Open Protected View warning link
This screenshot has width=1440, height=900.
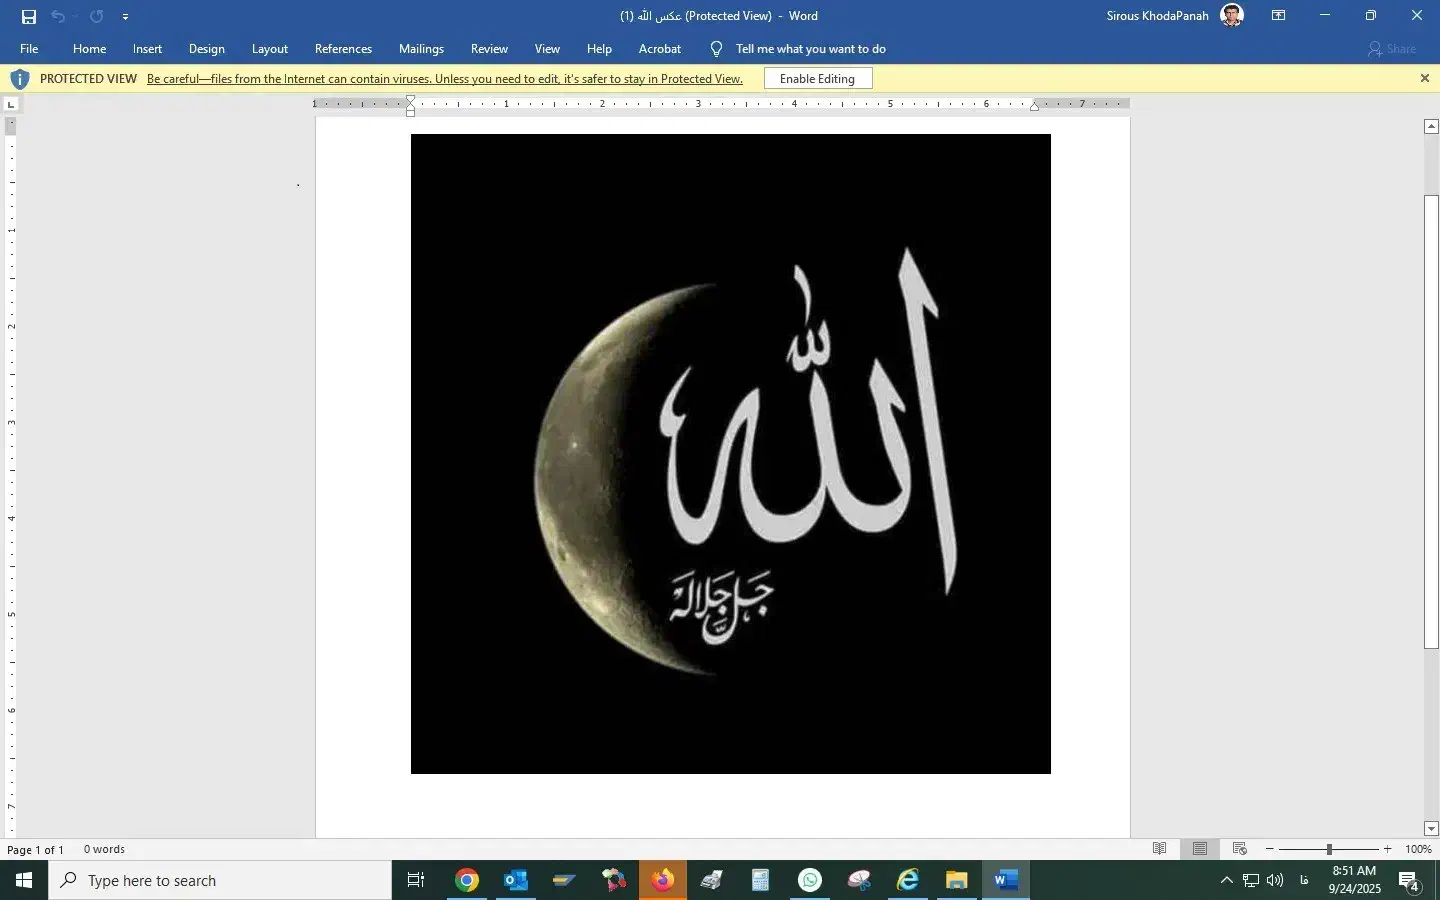(444, 79)
